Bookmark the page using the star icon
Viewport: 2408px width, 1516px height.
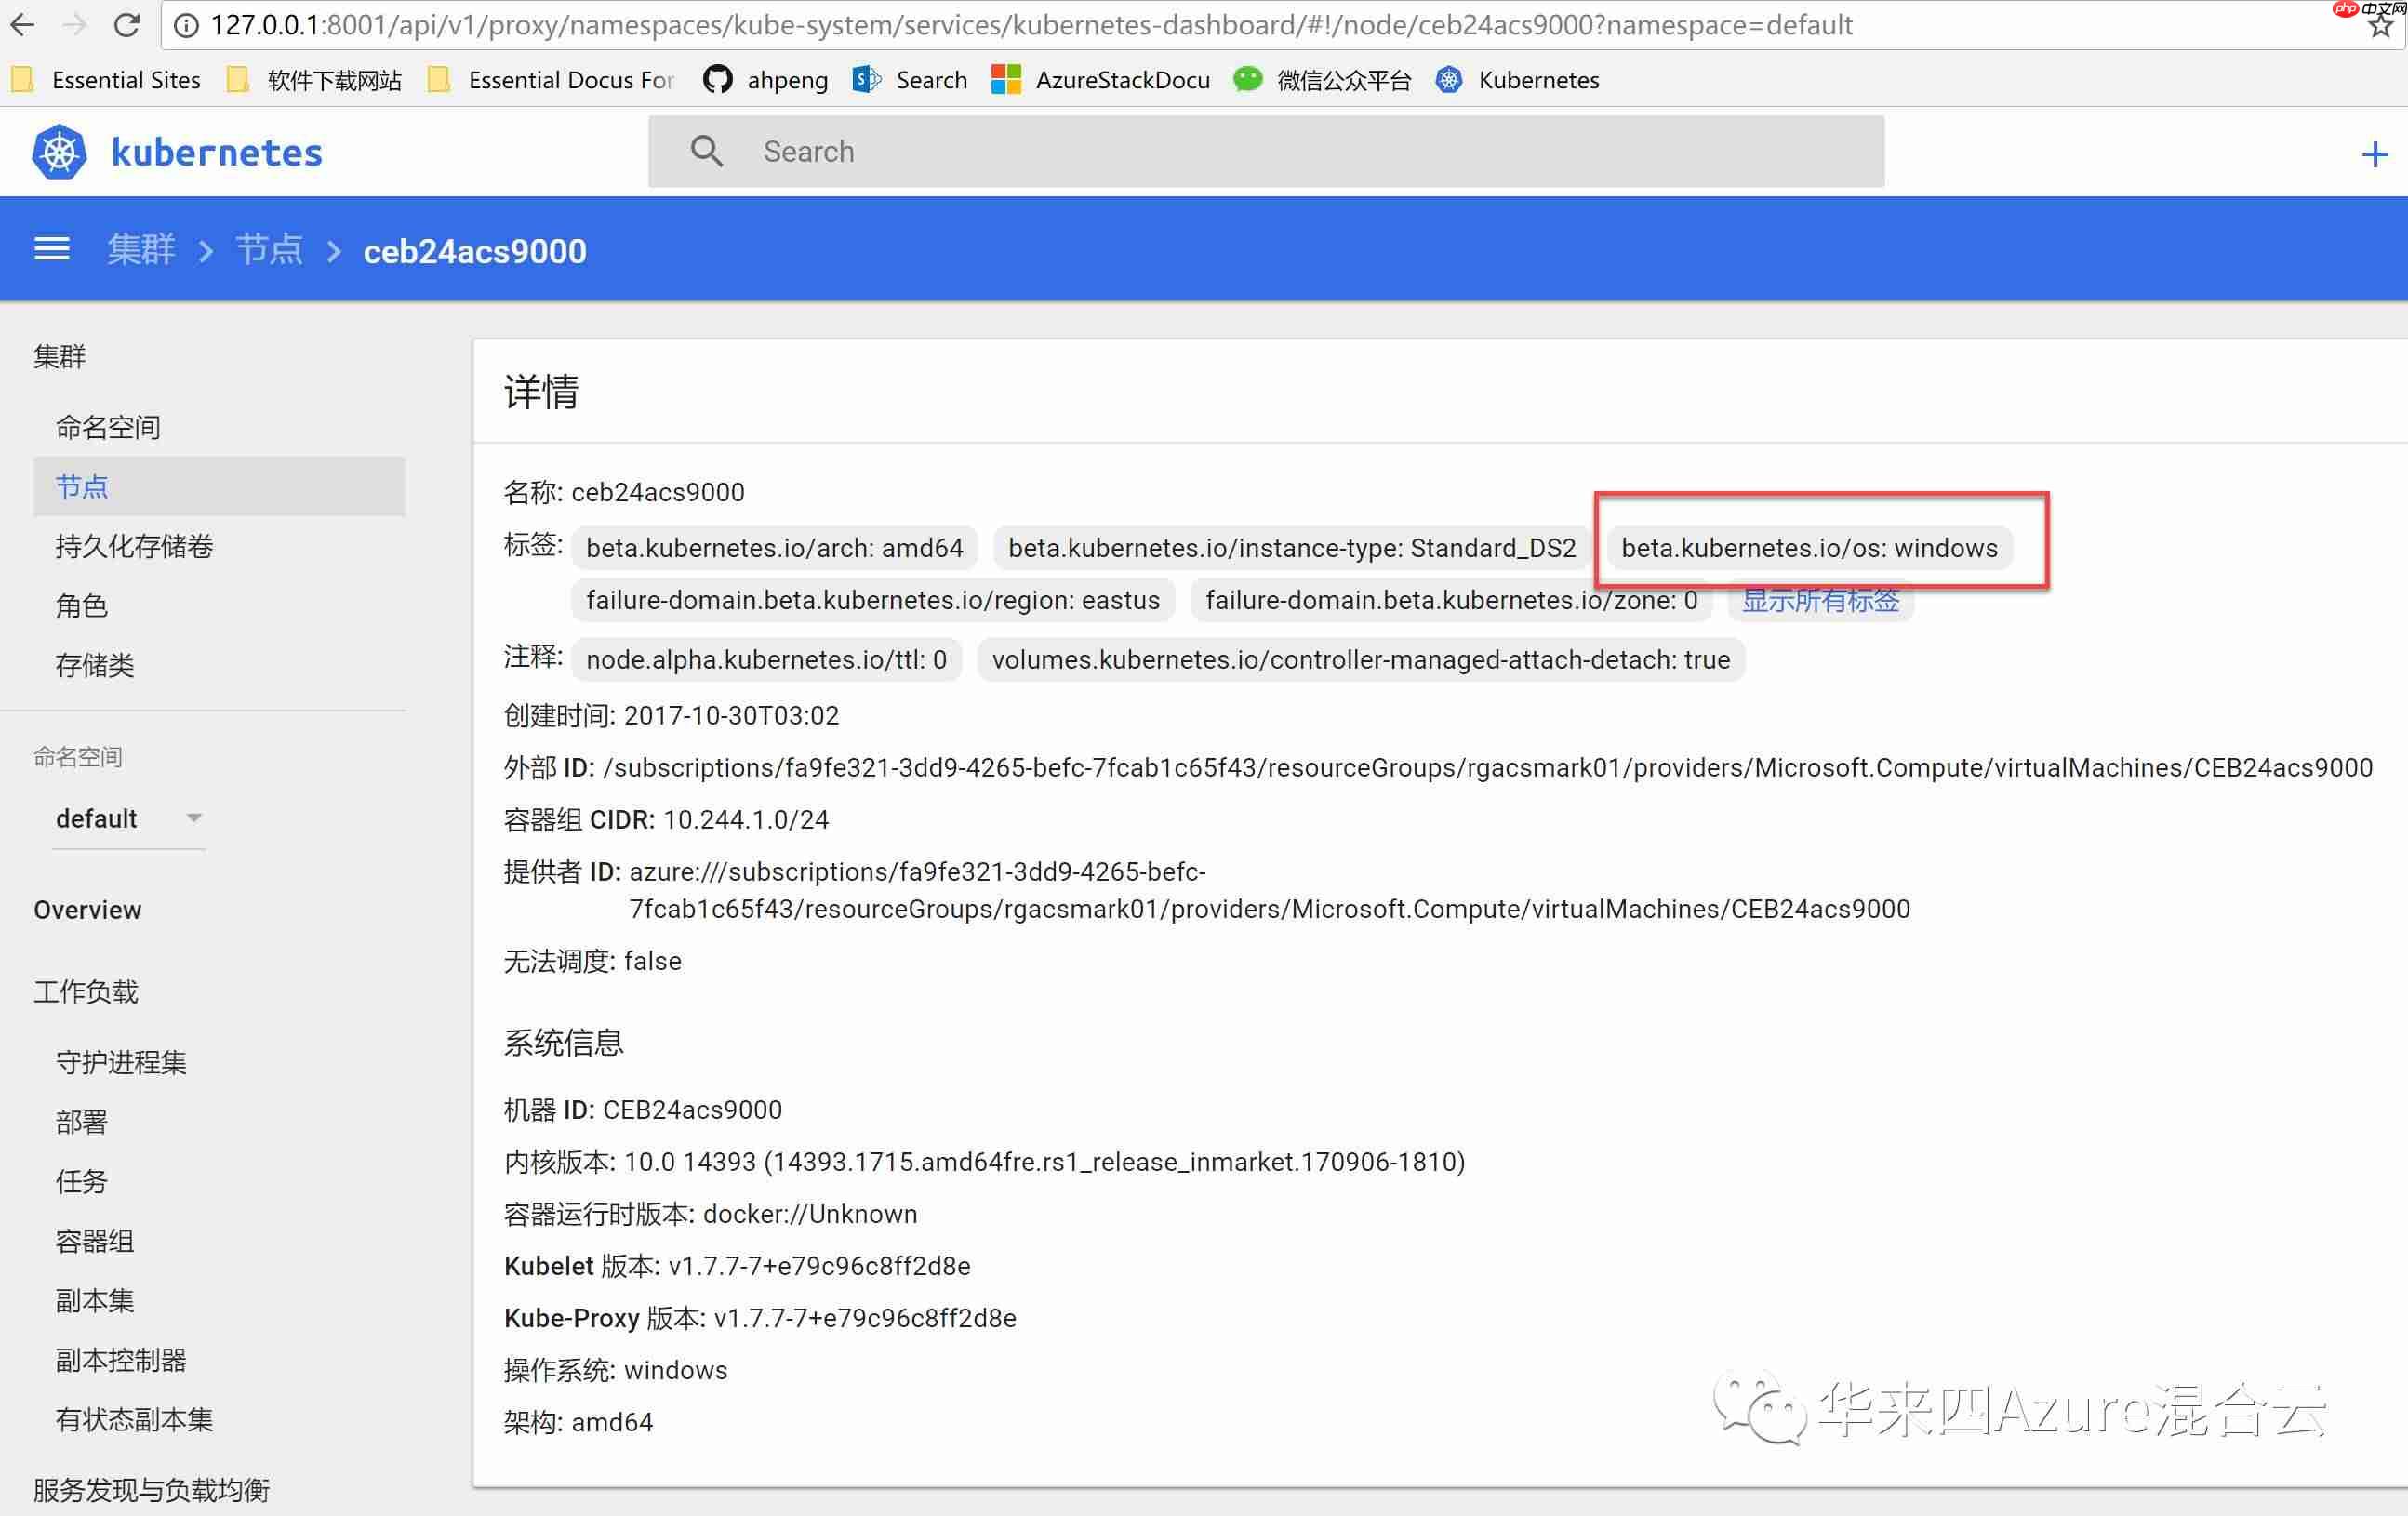pyautogui.click(x=2381, y=25)
